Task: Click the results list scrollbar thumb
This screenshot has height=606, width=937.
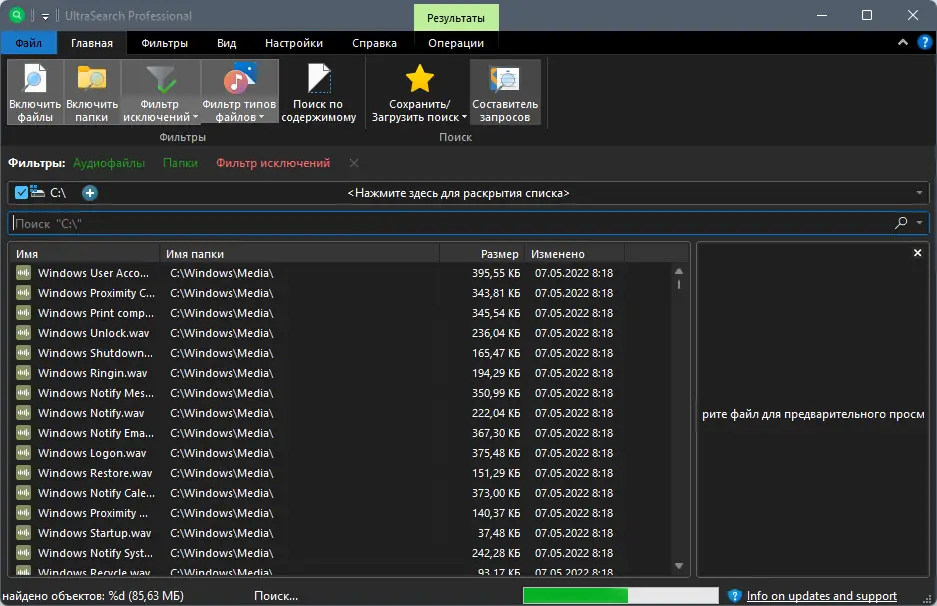Action: (x=679, y=284)
